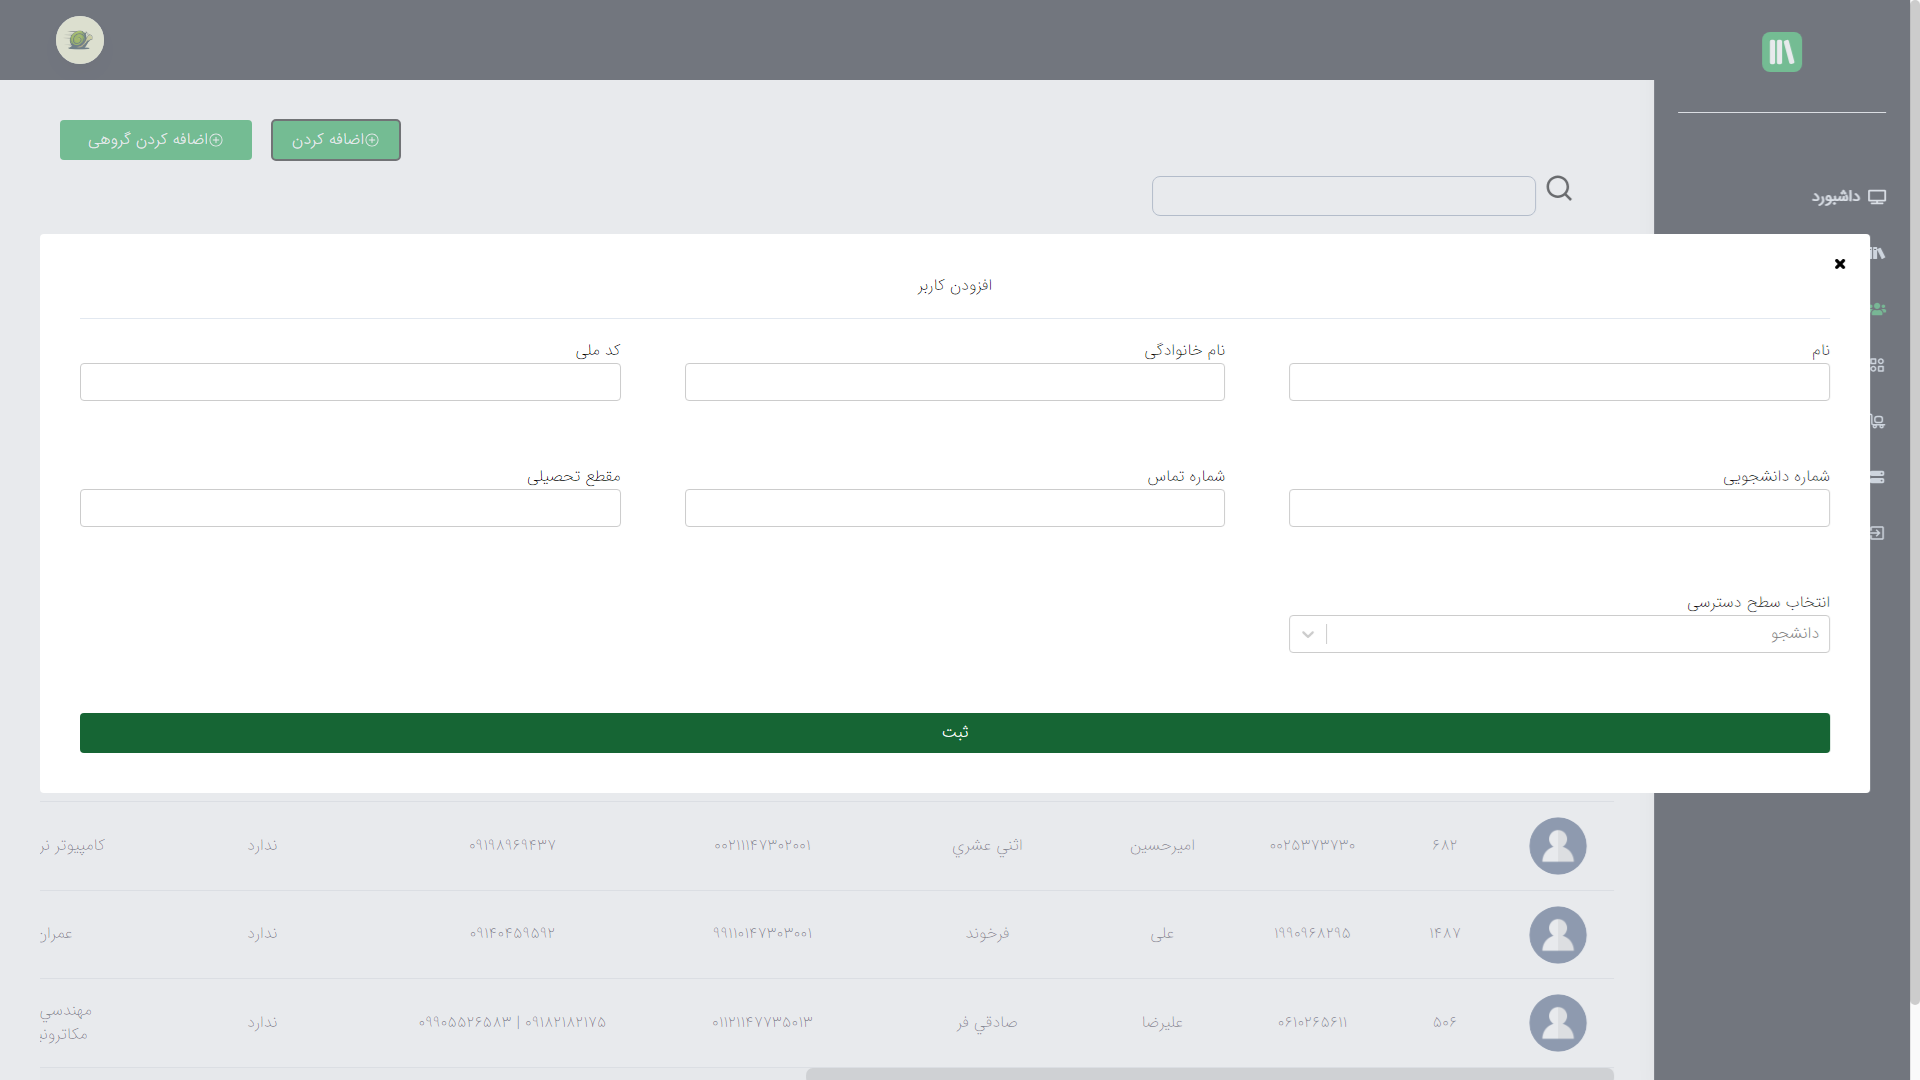1920x1080 pixels.
Task: Focus the کد ملی input field
Action: (x=350, y=382)
